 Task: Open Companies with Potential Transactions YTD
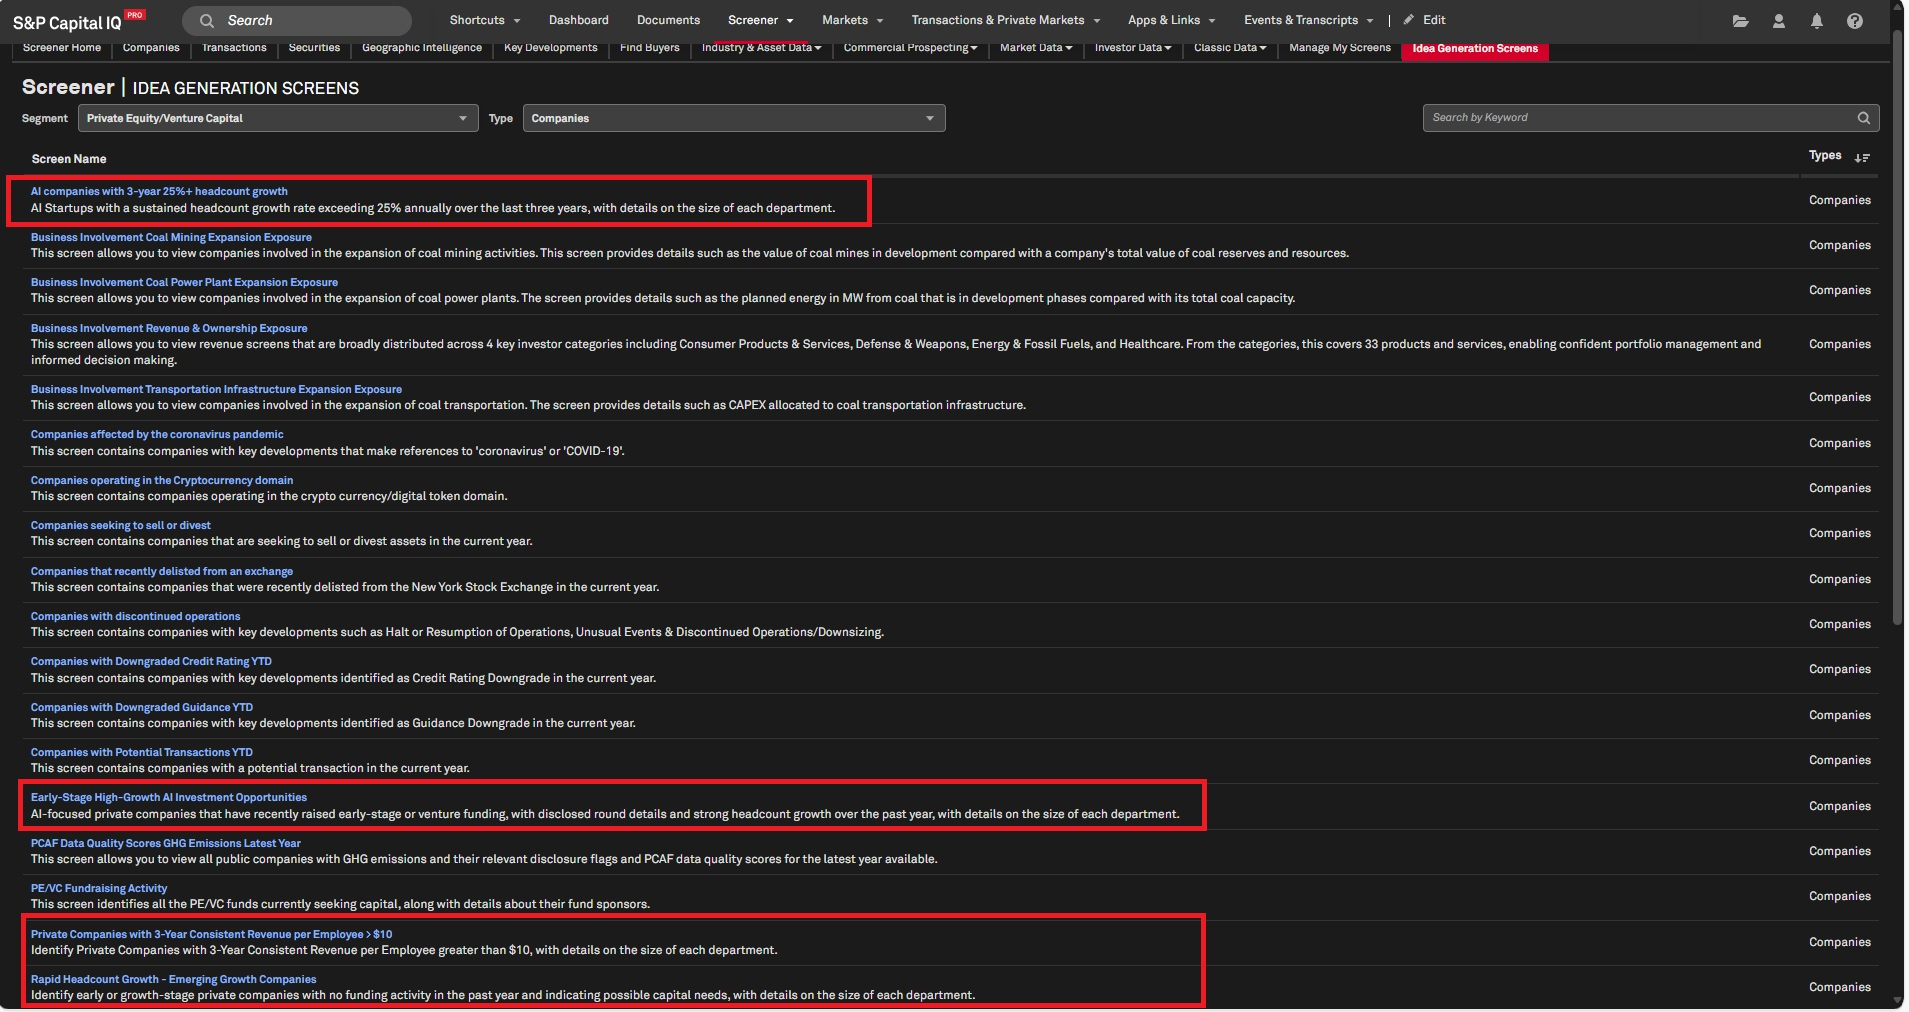[x=142, y=752]
